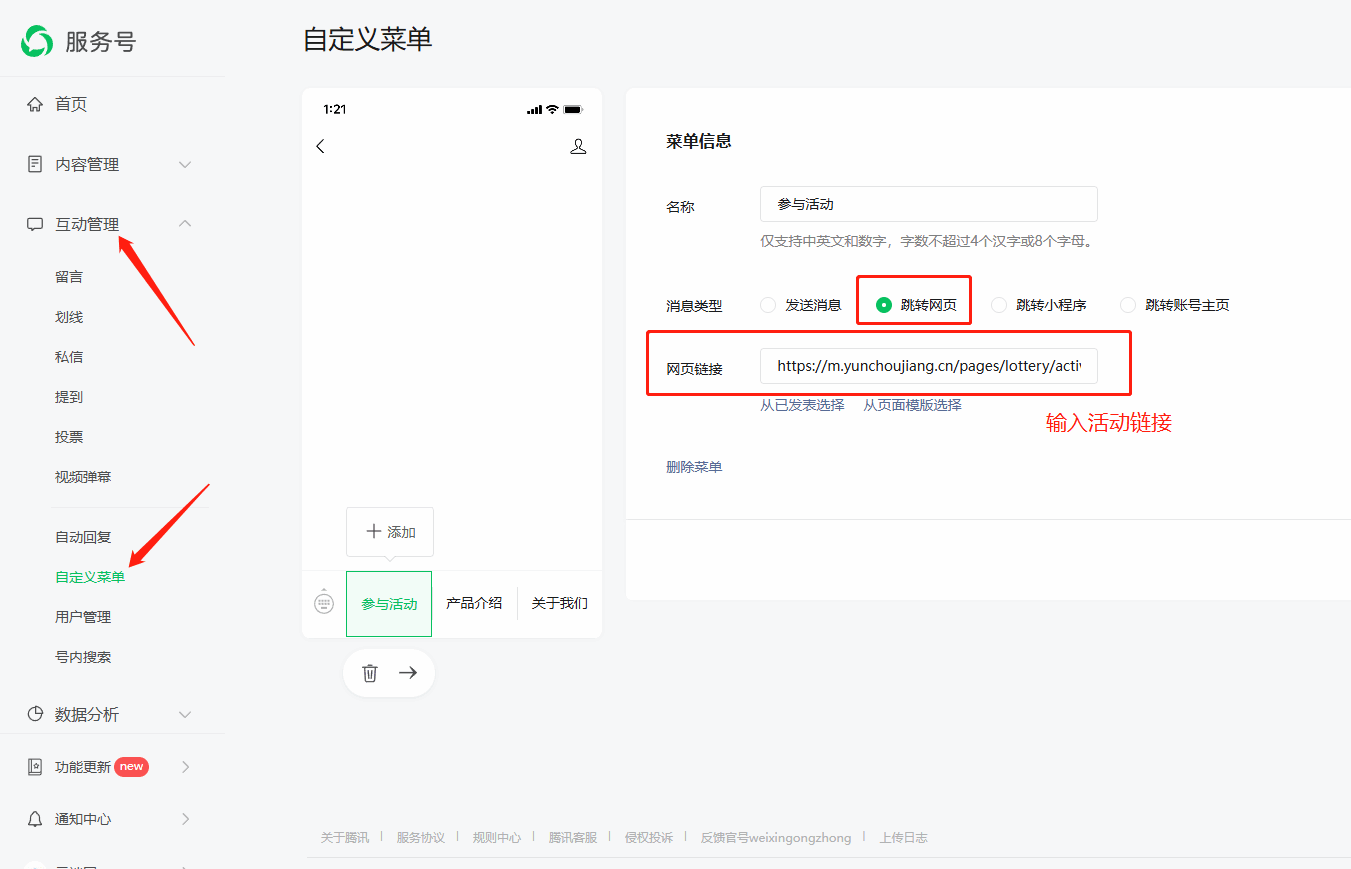Expand the 数据分析 chevron
1351x869 pixels.
pyautogui.click(x=185, y=714)
